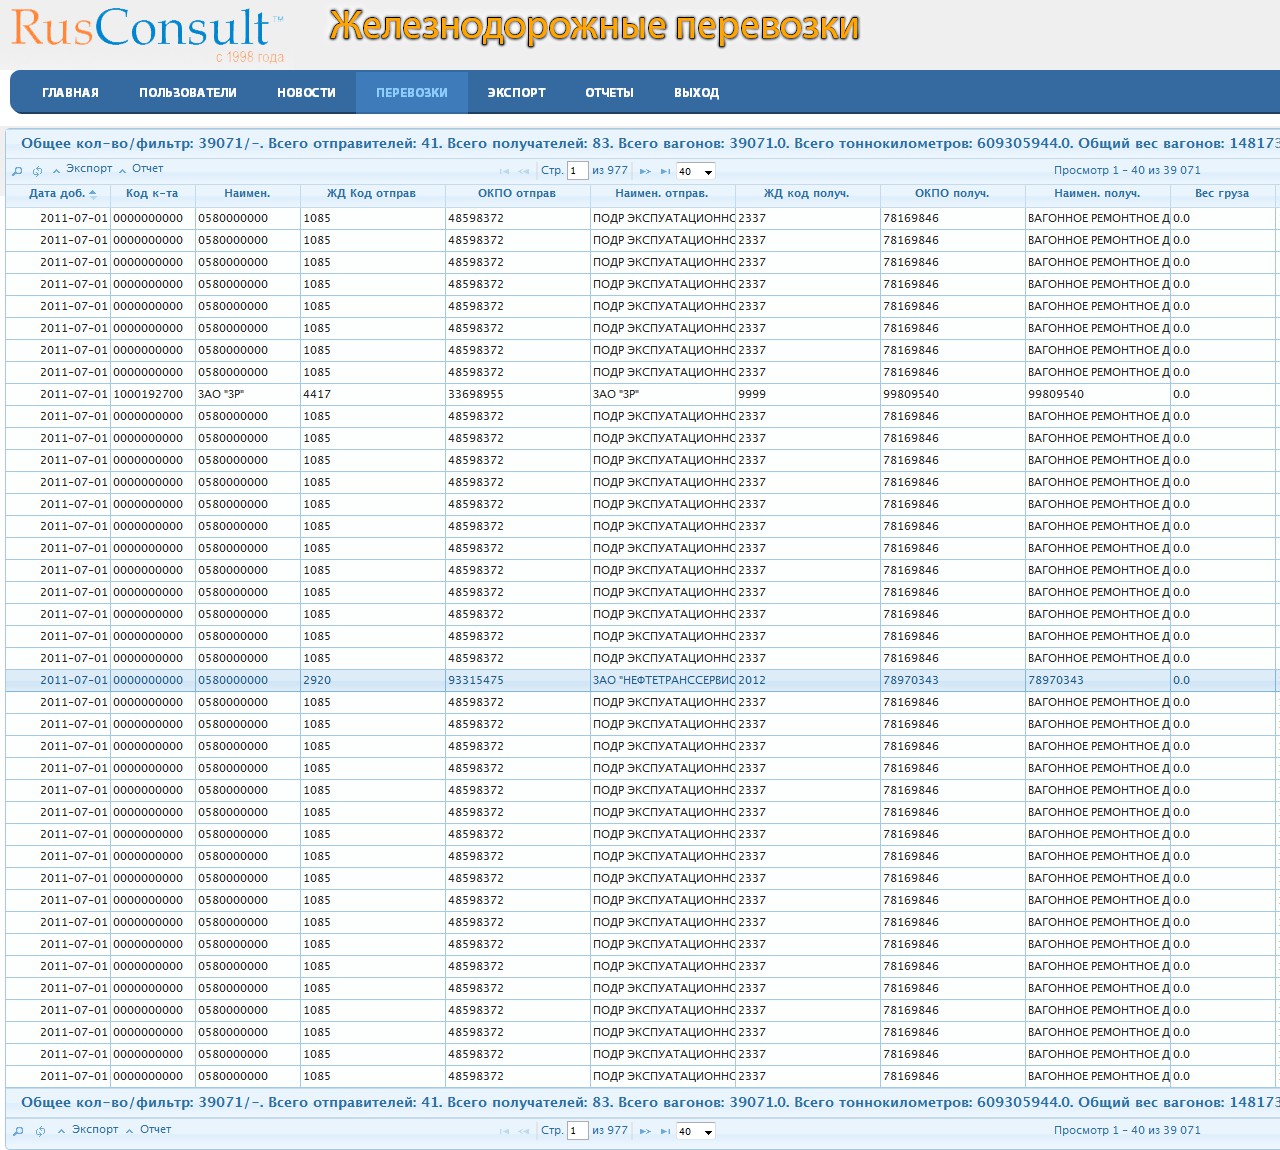Screen dimensions: 1280x1150
Task: Sort by ОКПО отправ column header
Action: (x=517, y=194)
